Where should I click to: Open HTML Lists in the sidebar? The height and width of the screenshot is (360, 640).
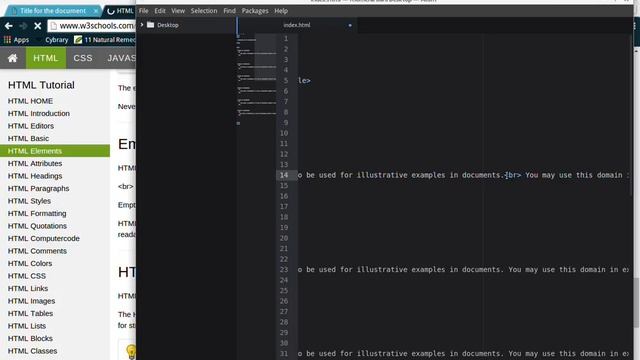coord(27,326)
